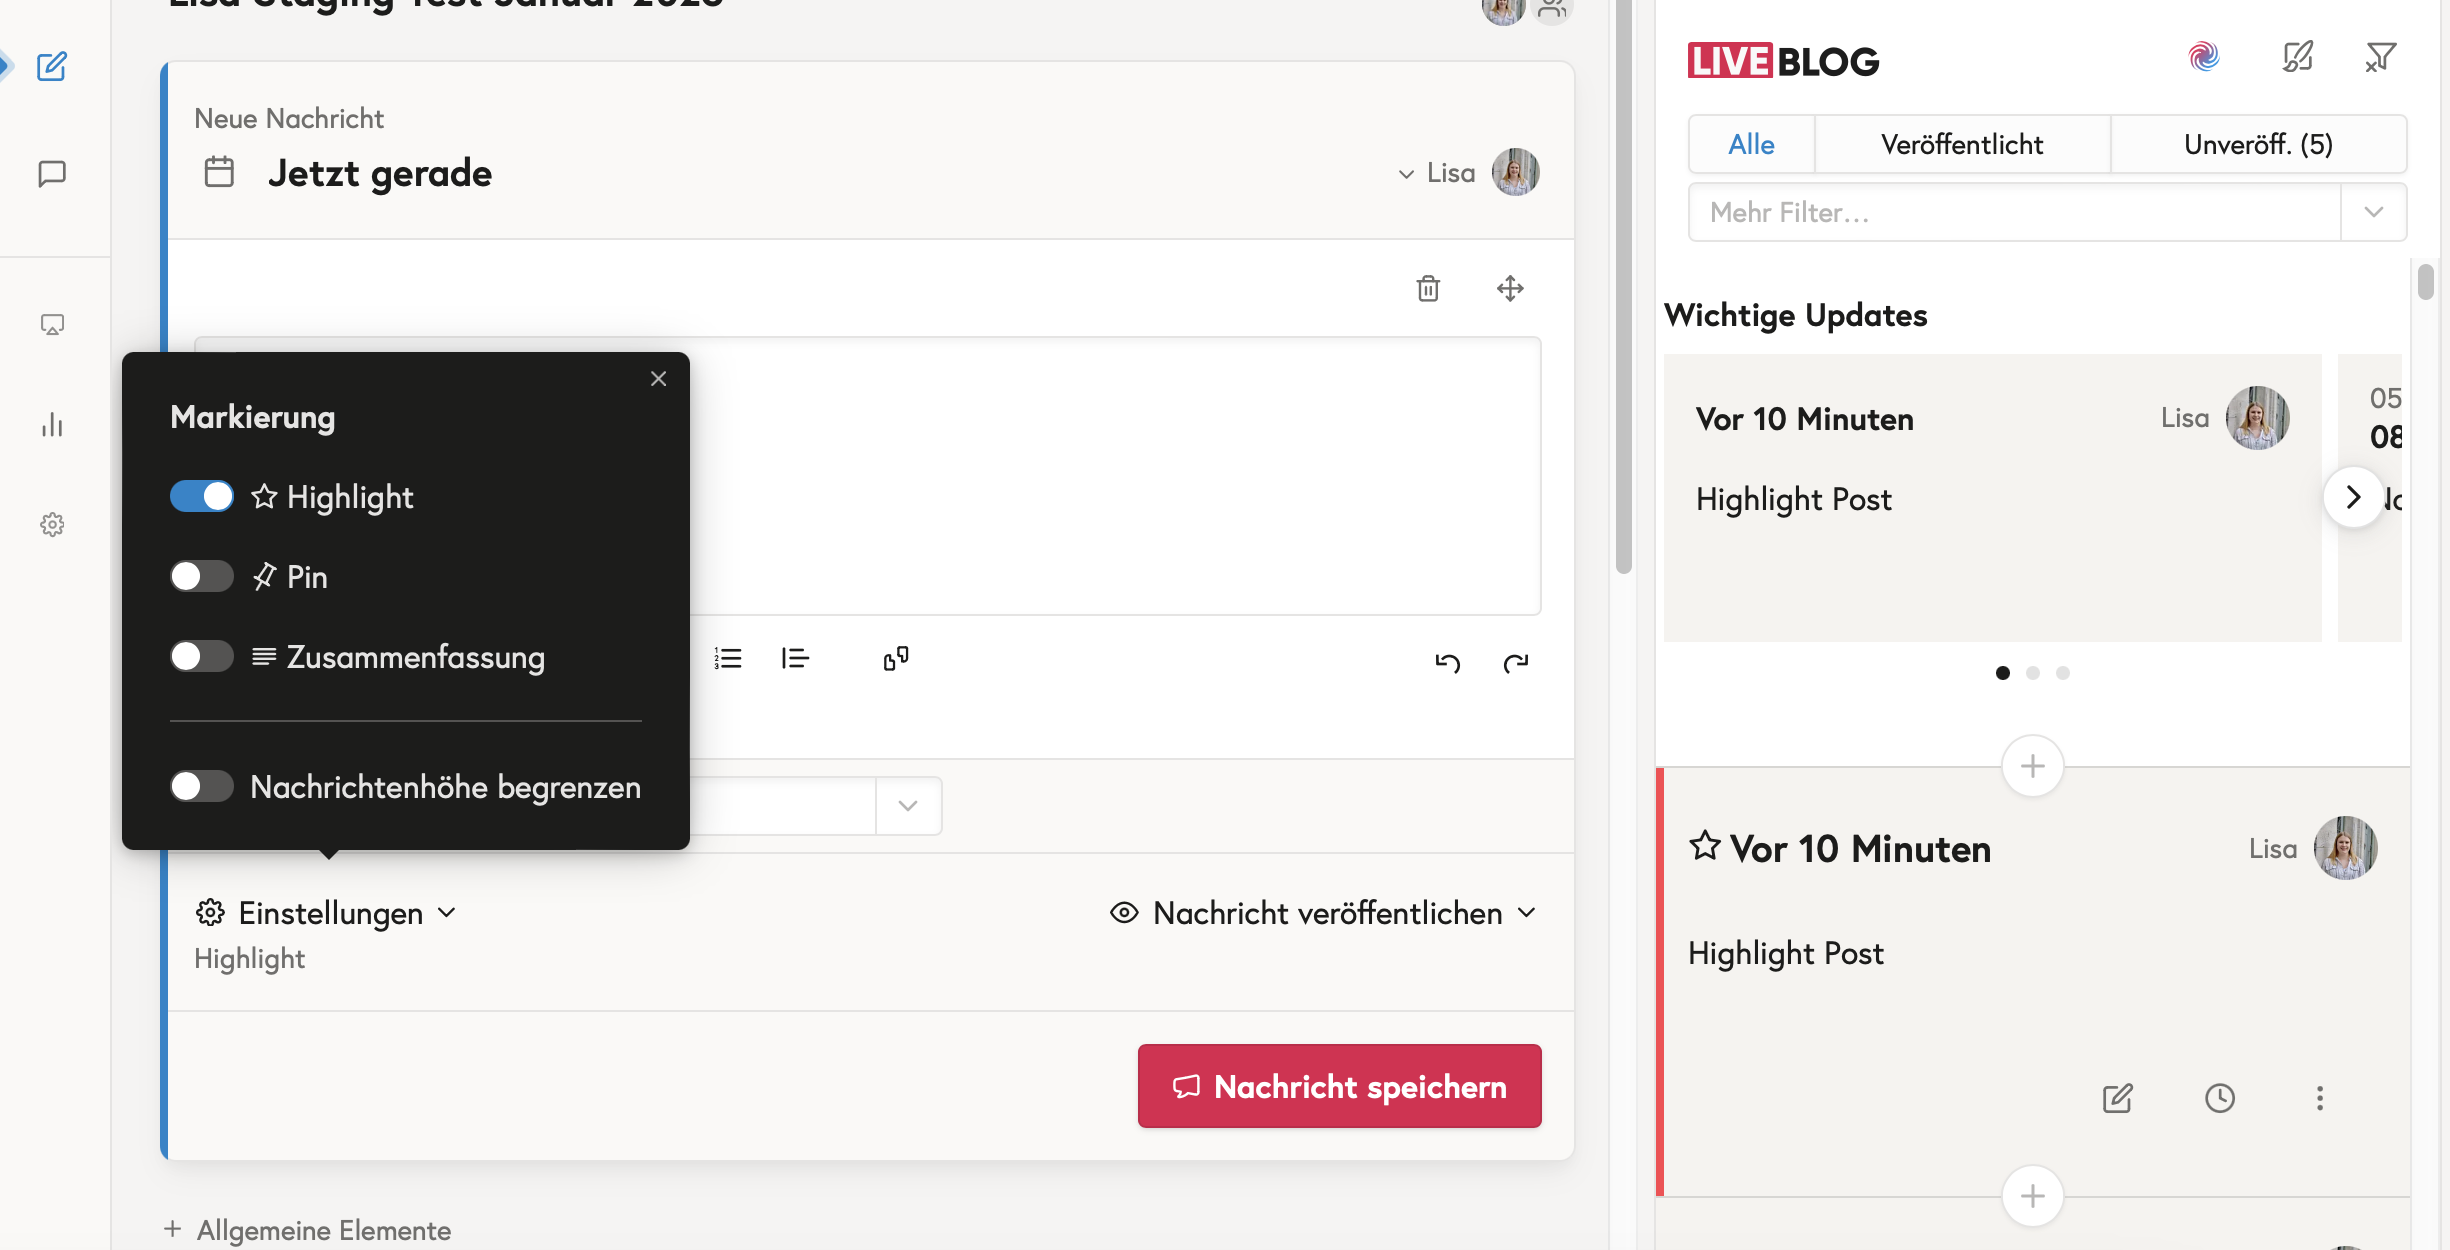Select the Unveröff. (5) tab
Screen dimensions: 2450x1250
[2257, 145]
